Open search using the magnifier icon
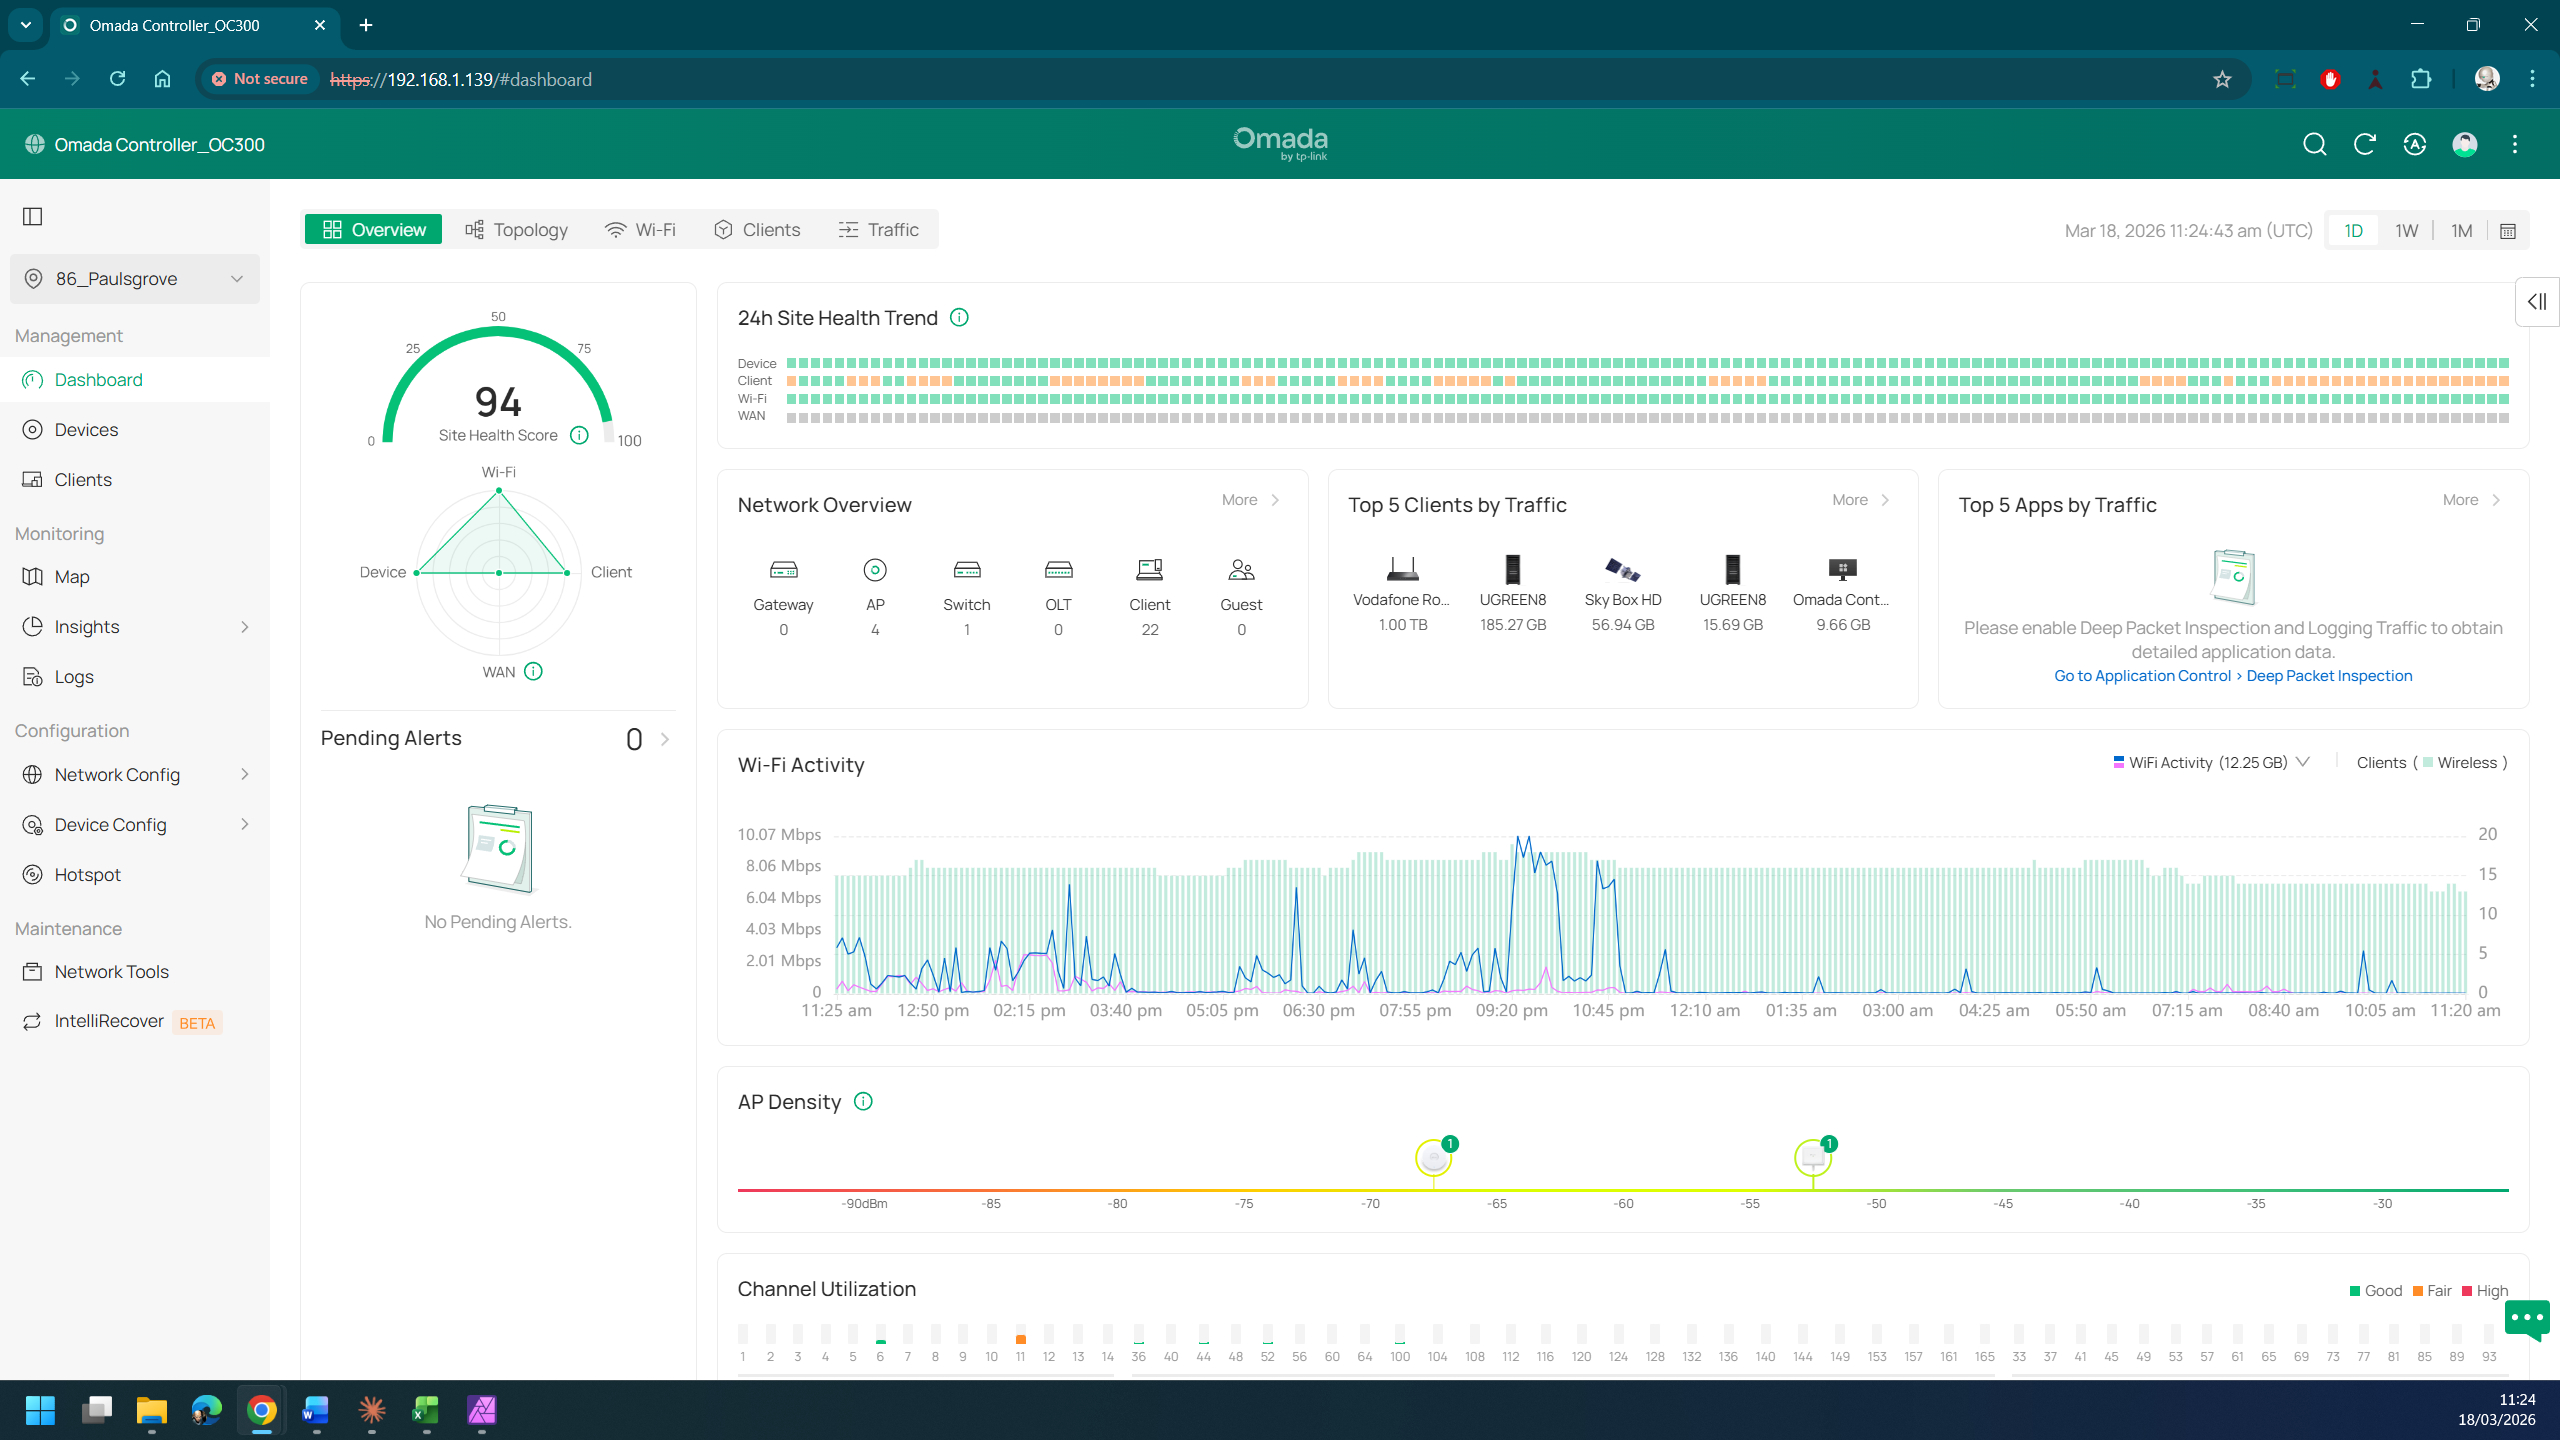 (x=2315, y=144)
